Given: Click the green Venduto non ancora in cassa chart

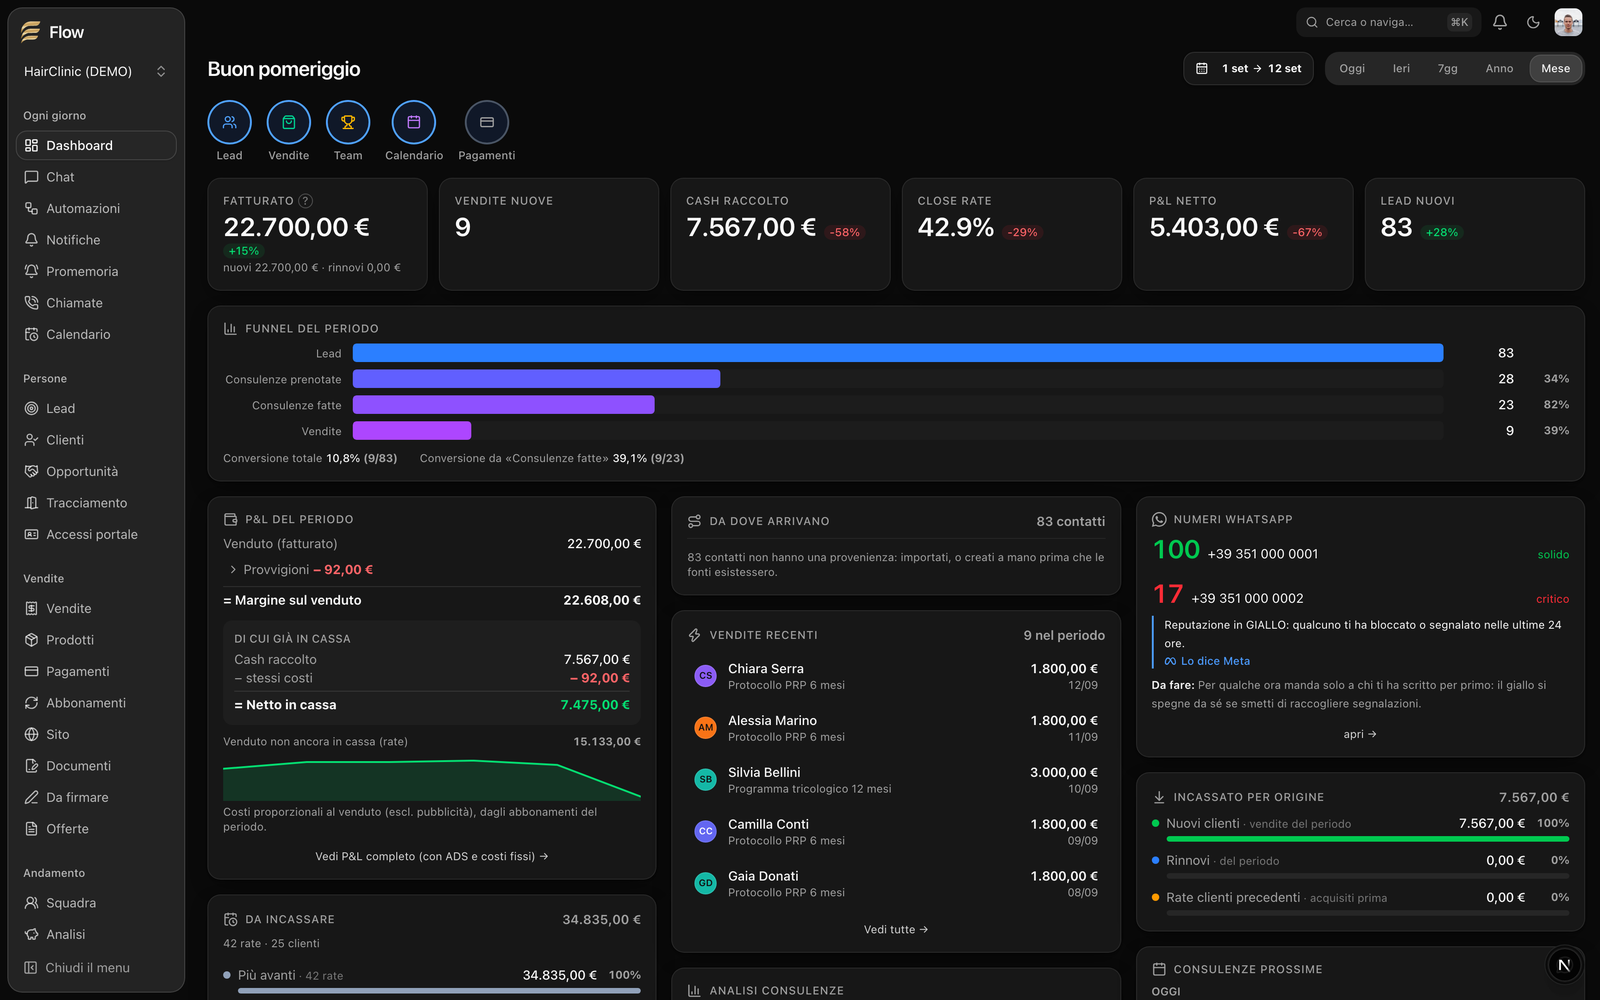Looking at the screenshot, I should tap(432, 780).
